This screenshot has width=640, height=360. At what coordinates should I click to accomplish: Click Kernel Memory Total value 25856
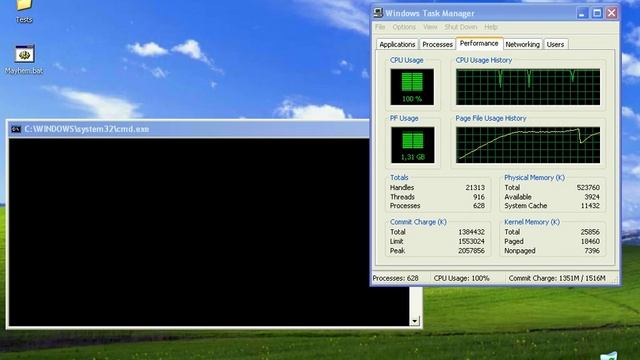click(x=590, y=232)
